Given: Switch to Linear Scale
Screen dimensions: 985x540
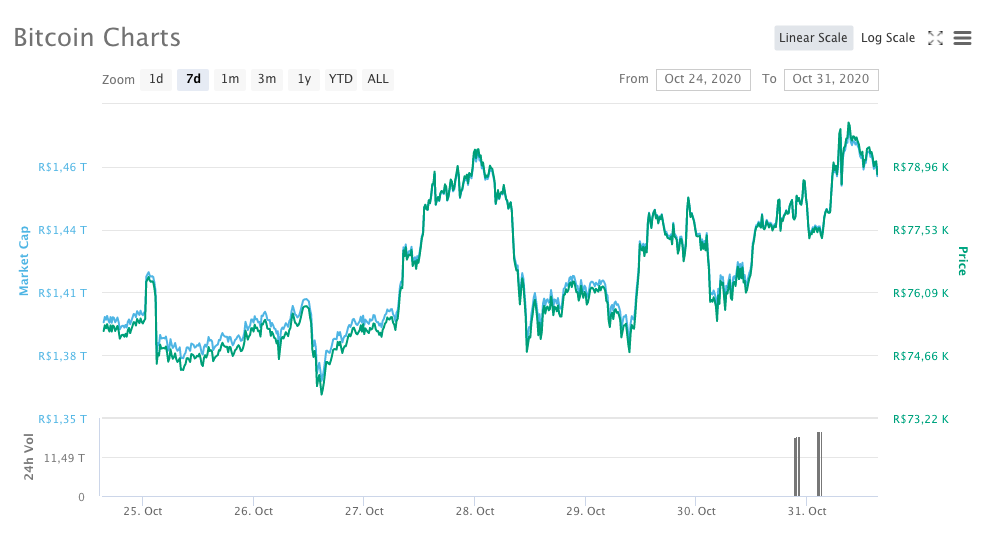Looking at the screenshot, I should pos(814,38).
